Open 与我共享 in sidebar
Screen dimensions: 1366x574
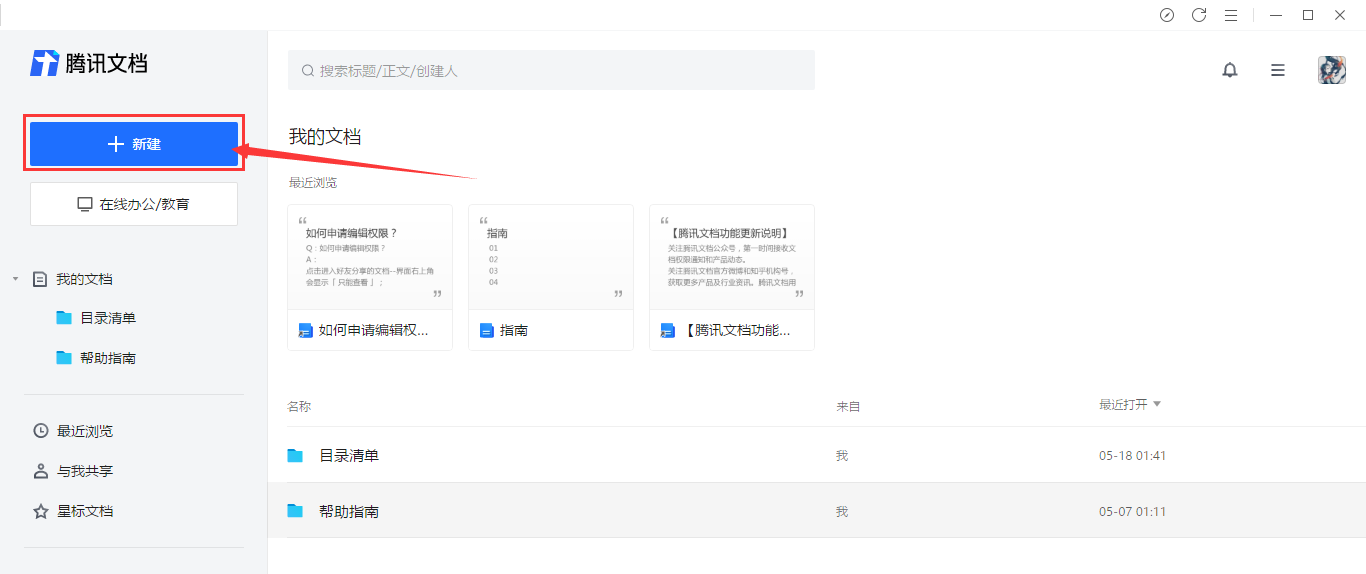pyautogui.click(x=84, y=471)
